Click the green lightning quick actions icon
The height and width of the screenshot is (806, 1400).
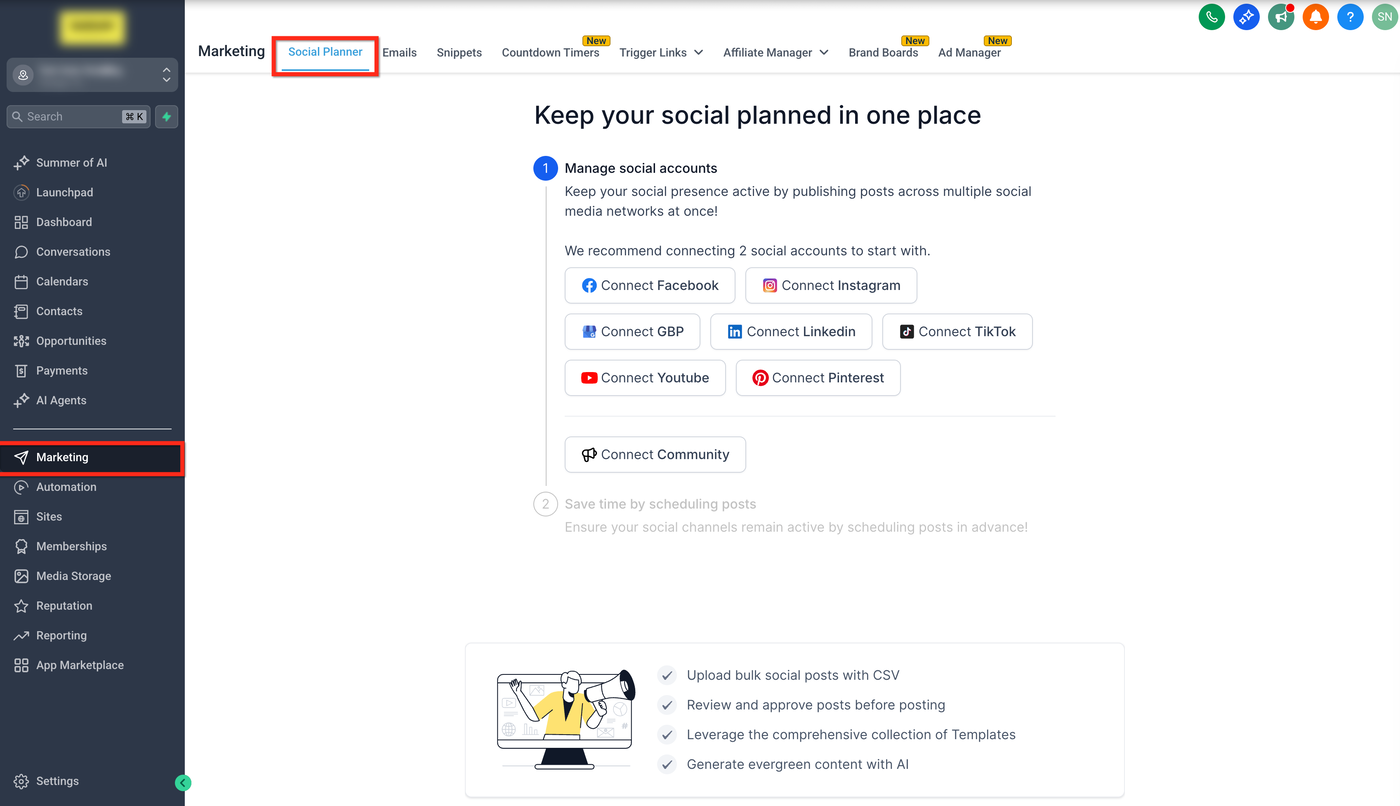point(167,117)
